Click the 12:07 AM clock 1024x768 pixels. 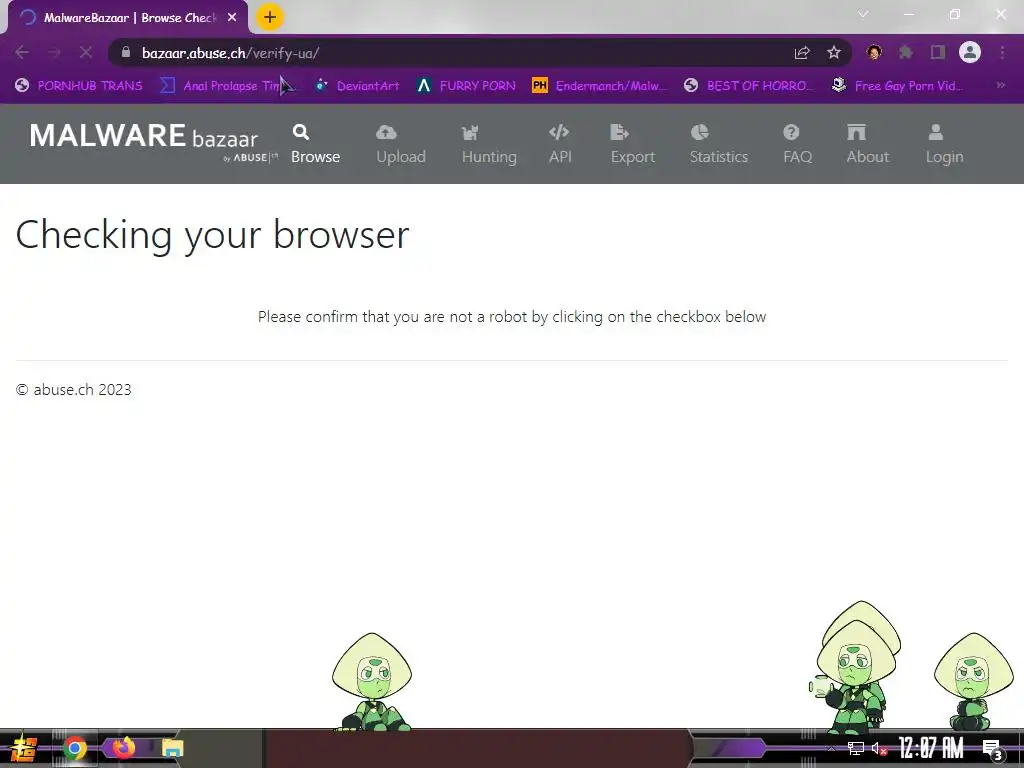(x=931, y=748)
